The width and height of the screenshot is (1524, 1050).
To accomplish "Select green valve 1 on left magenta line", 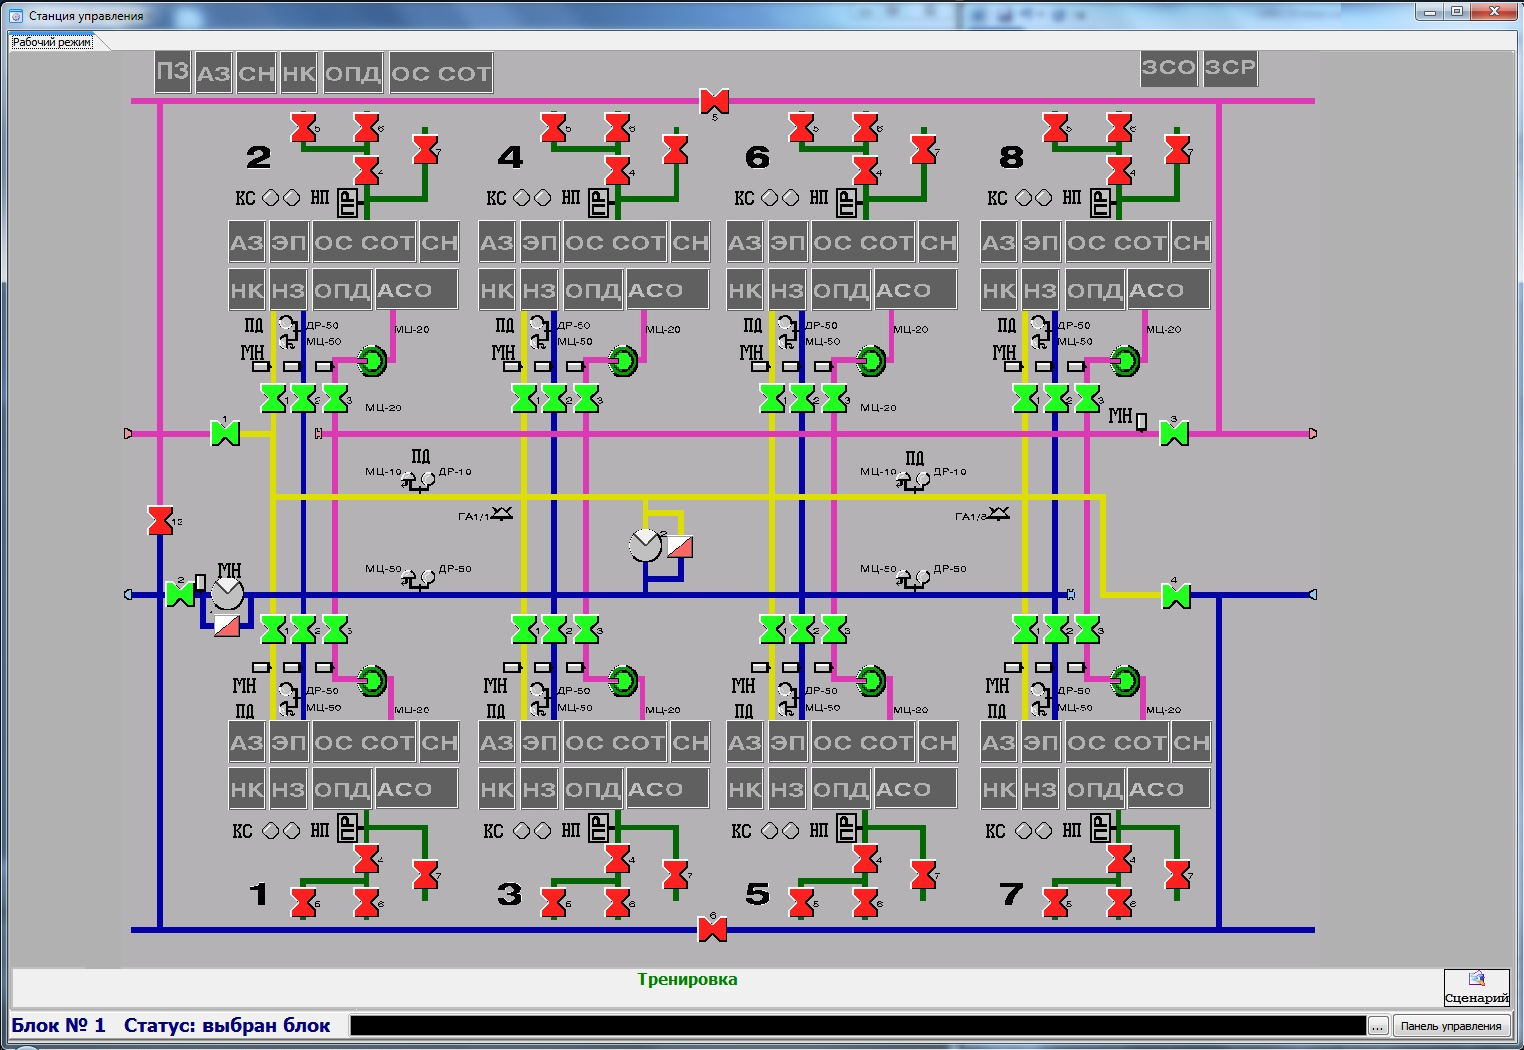I will tap(225, 433).
